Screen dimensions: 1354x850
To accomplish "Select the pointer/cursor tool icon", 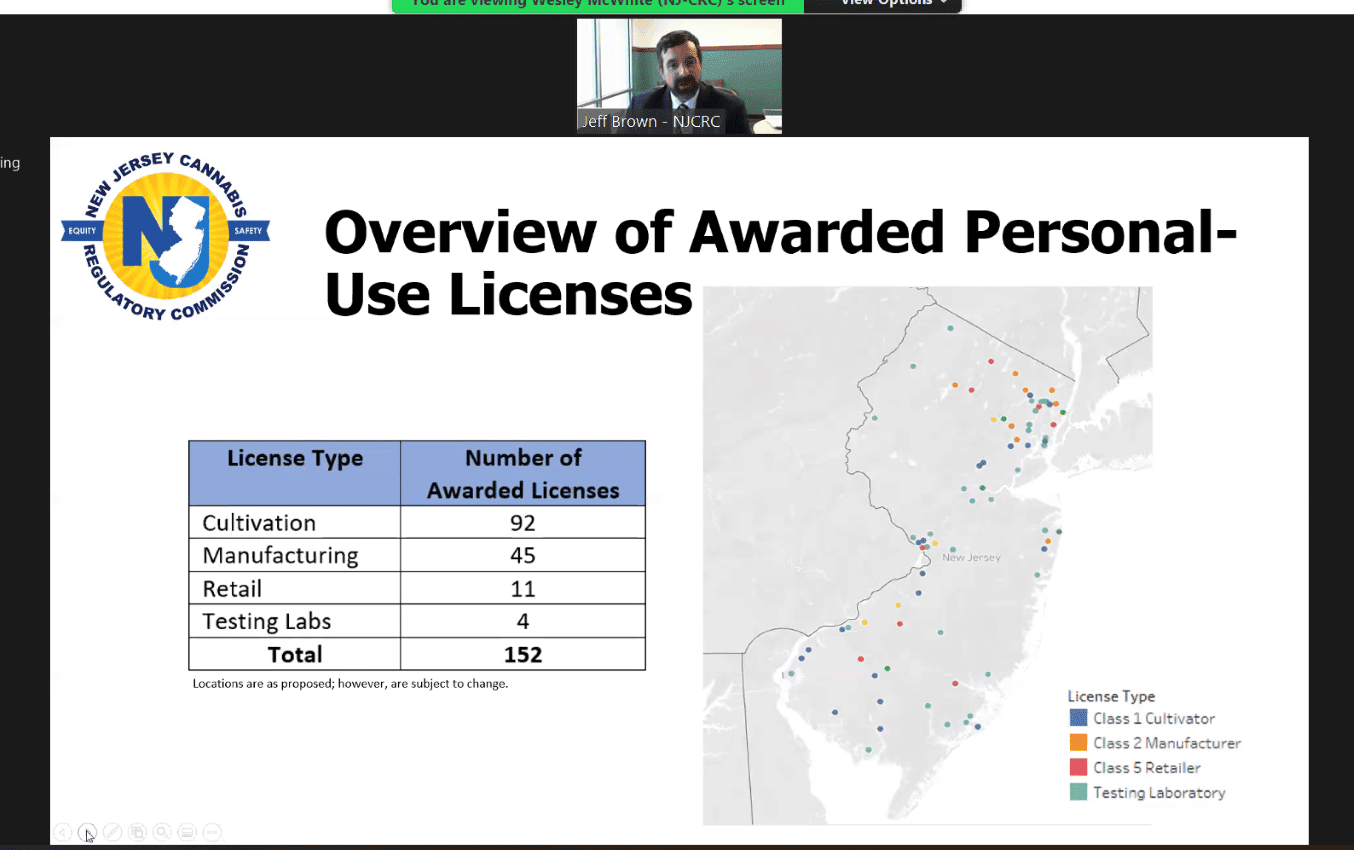I will 87,831.
